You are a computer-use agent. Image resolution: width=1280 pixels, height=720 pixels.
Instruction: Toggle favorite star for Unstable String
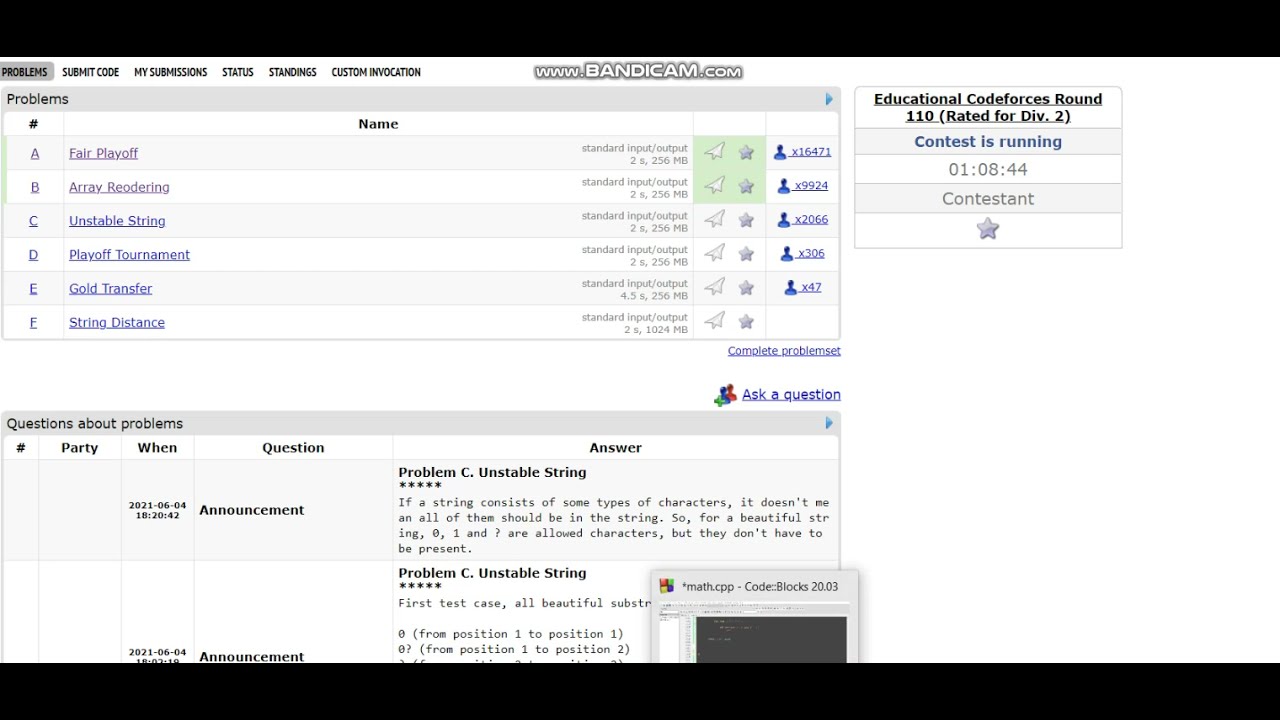pyautogui.click(x=746, y=220)
